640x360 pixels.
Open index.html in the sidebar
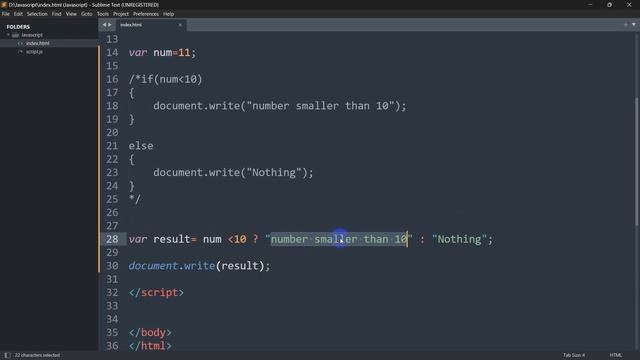38,43
